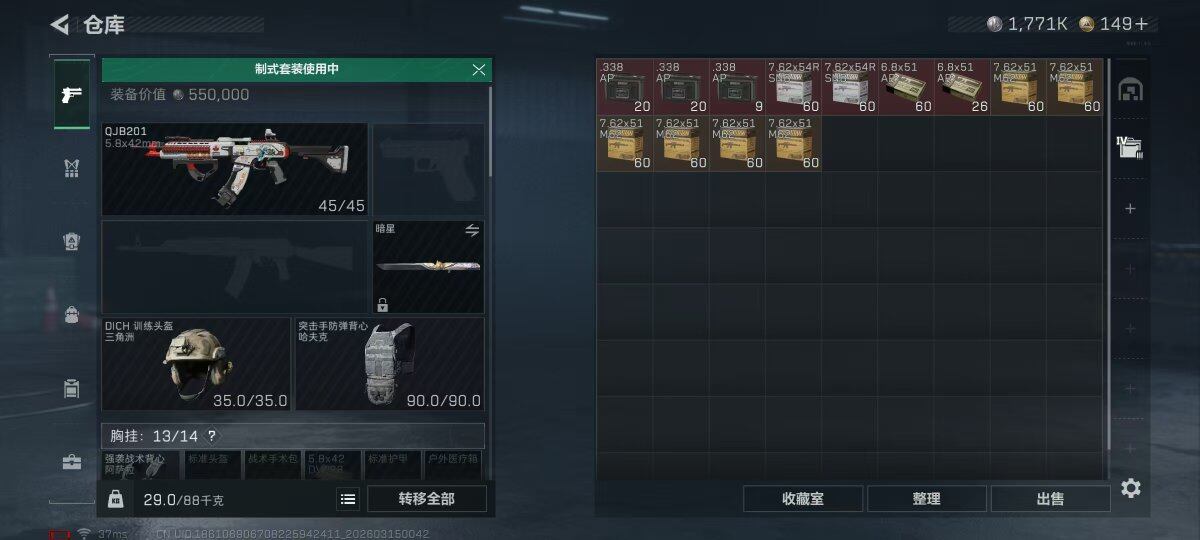Swap the 暗星 melee weapon
This screenshot has height=540, width=1200.
(x=472, y=230)
